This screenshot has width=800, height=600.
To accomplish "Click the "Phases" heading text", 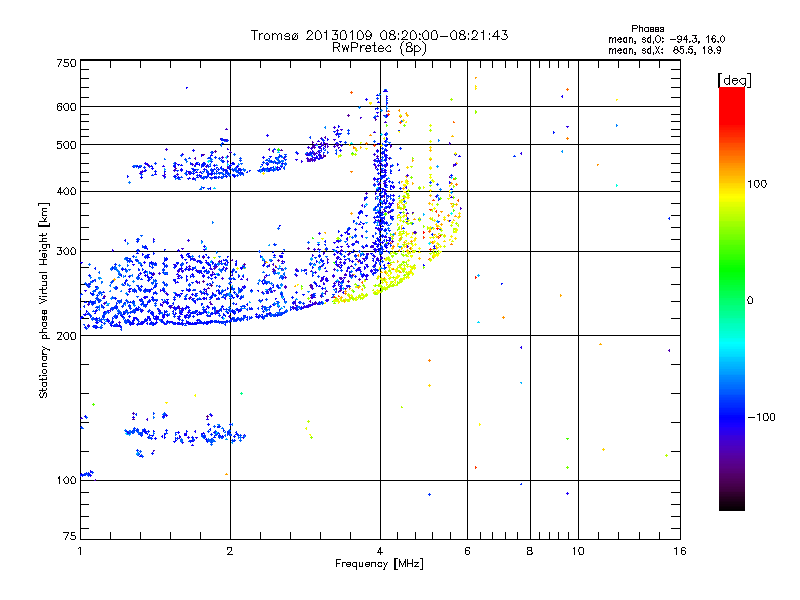I will tap(647, 29).
